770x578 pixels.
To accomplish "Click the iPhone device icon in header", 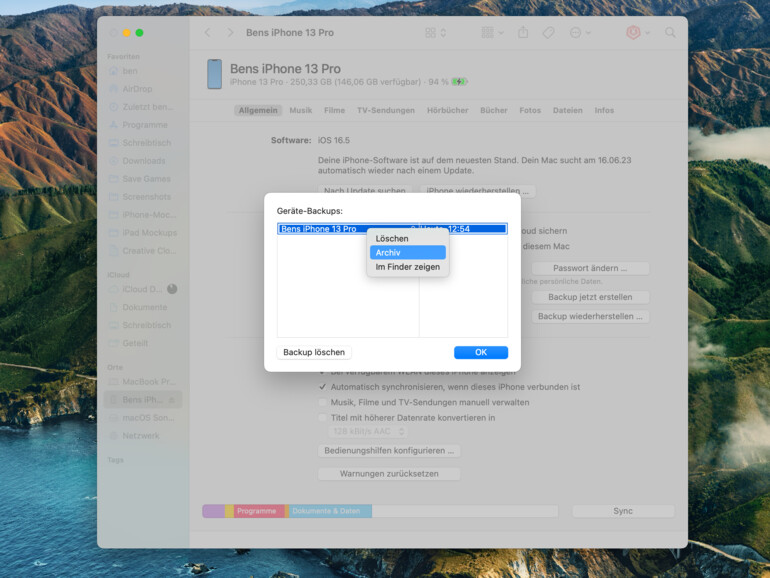I will click(x=214, y=74).
